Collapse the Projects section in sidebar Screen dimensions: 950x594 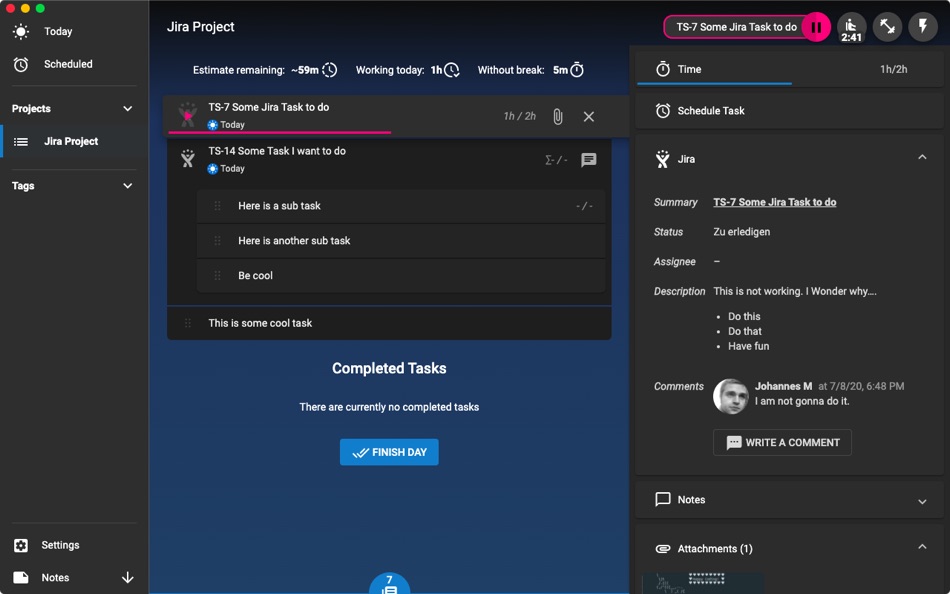127,109
